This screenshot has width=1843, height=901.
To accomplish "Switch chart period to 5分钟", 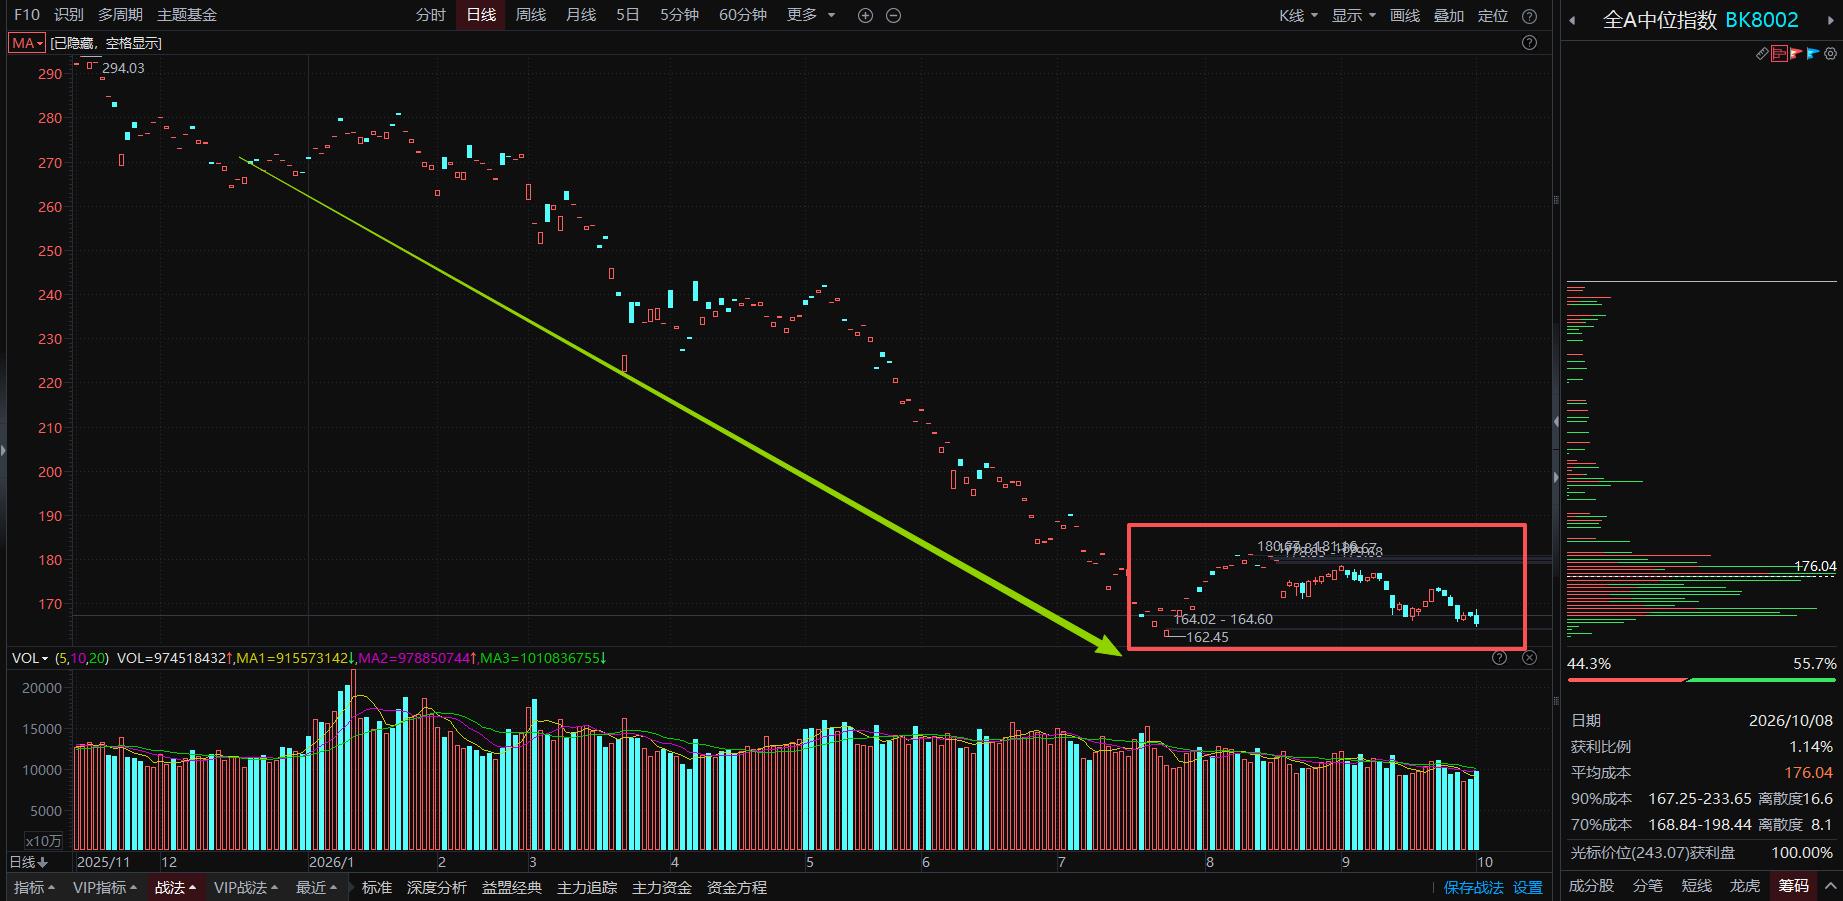I will (x=679, y=15).
